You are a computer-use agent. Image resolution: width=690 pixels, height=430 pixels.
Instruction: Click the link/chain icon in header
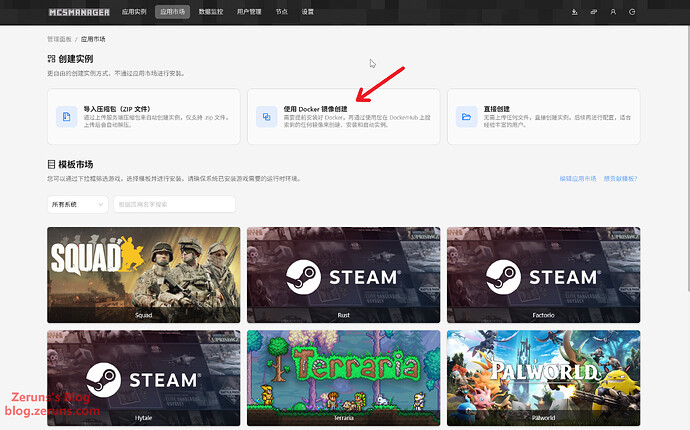[x=594, y=12]
